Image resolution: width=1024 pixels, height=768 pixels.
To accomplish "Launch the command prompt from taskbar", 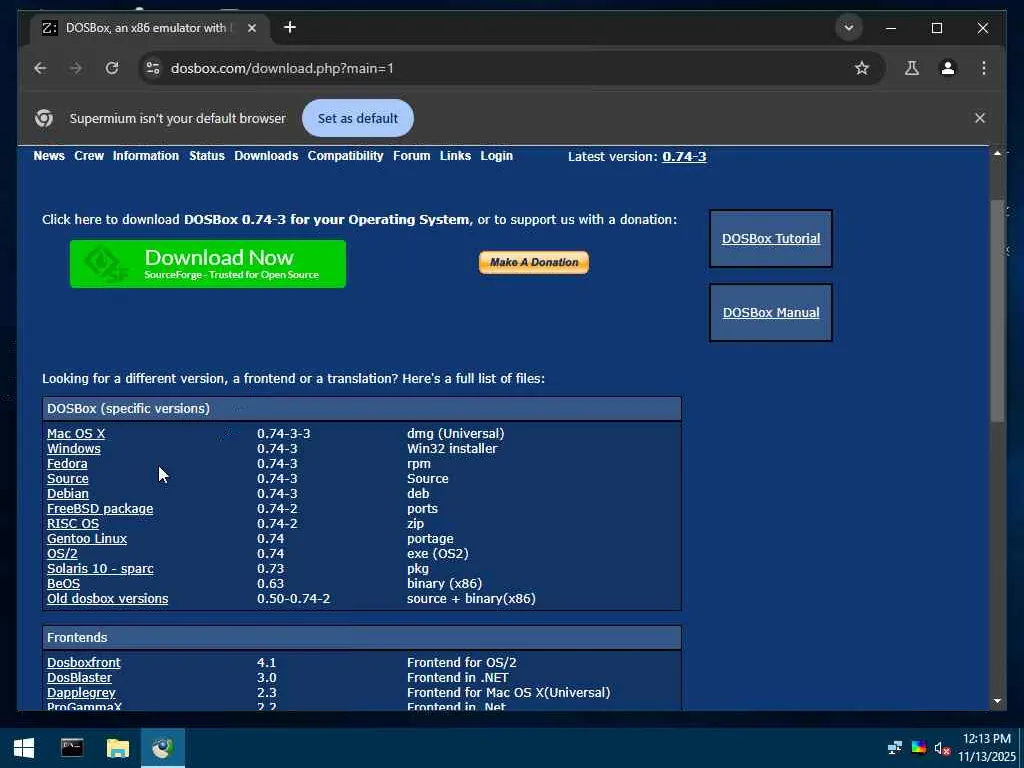I will point(72,748).
